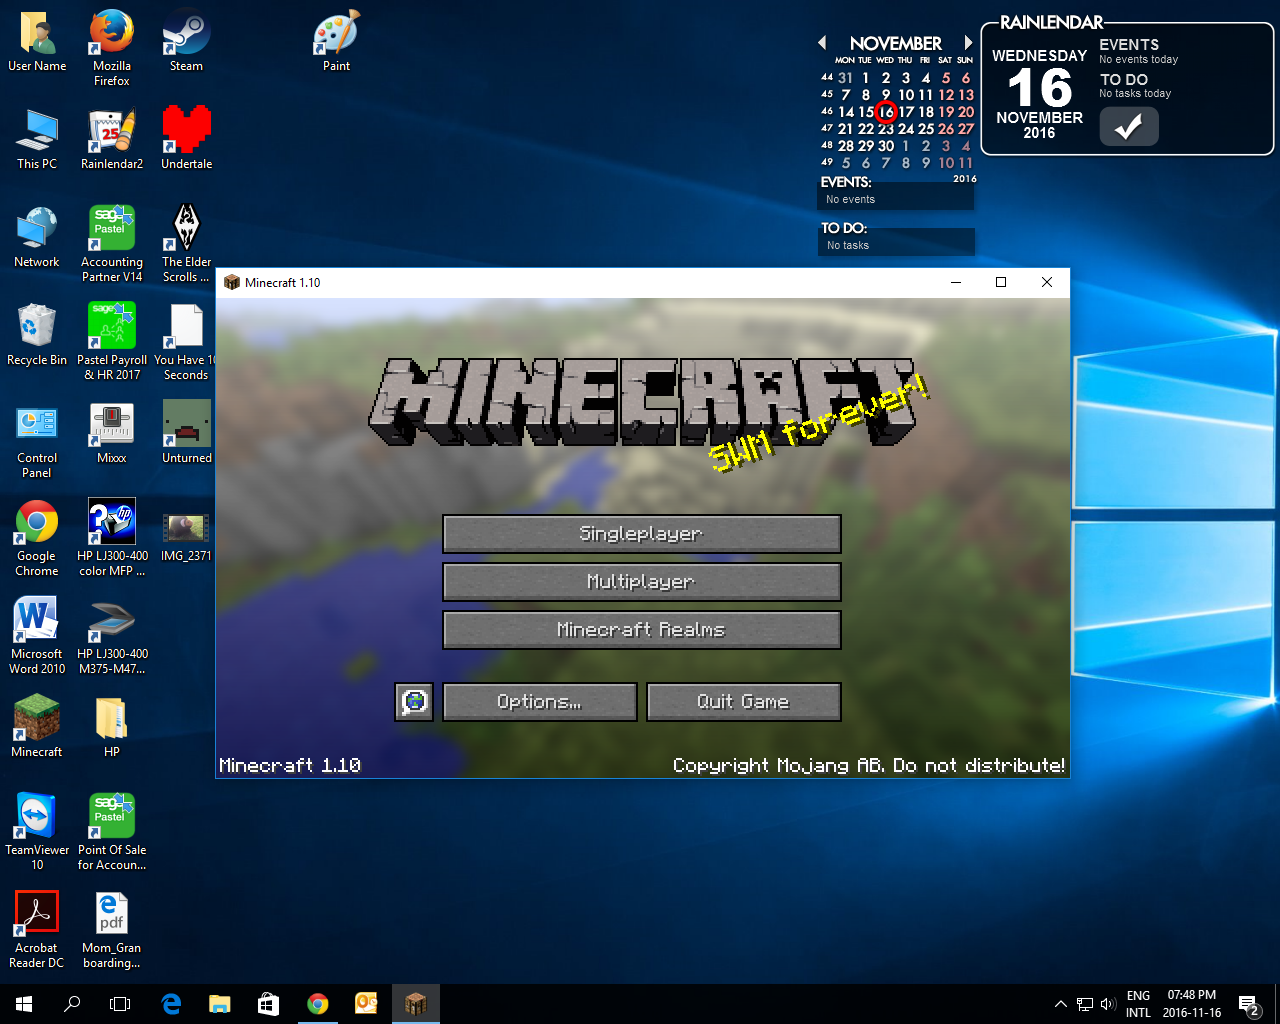
Task: Open the Action Center notifications
Action: pyautogui.click(x=1248, y=1004)
